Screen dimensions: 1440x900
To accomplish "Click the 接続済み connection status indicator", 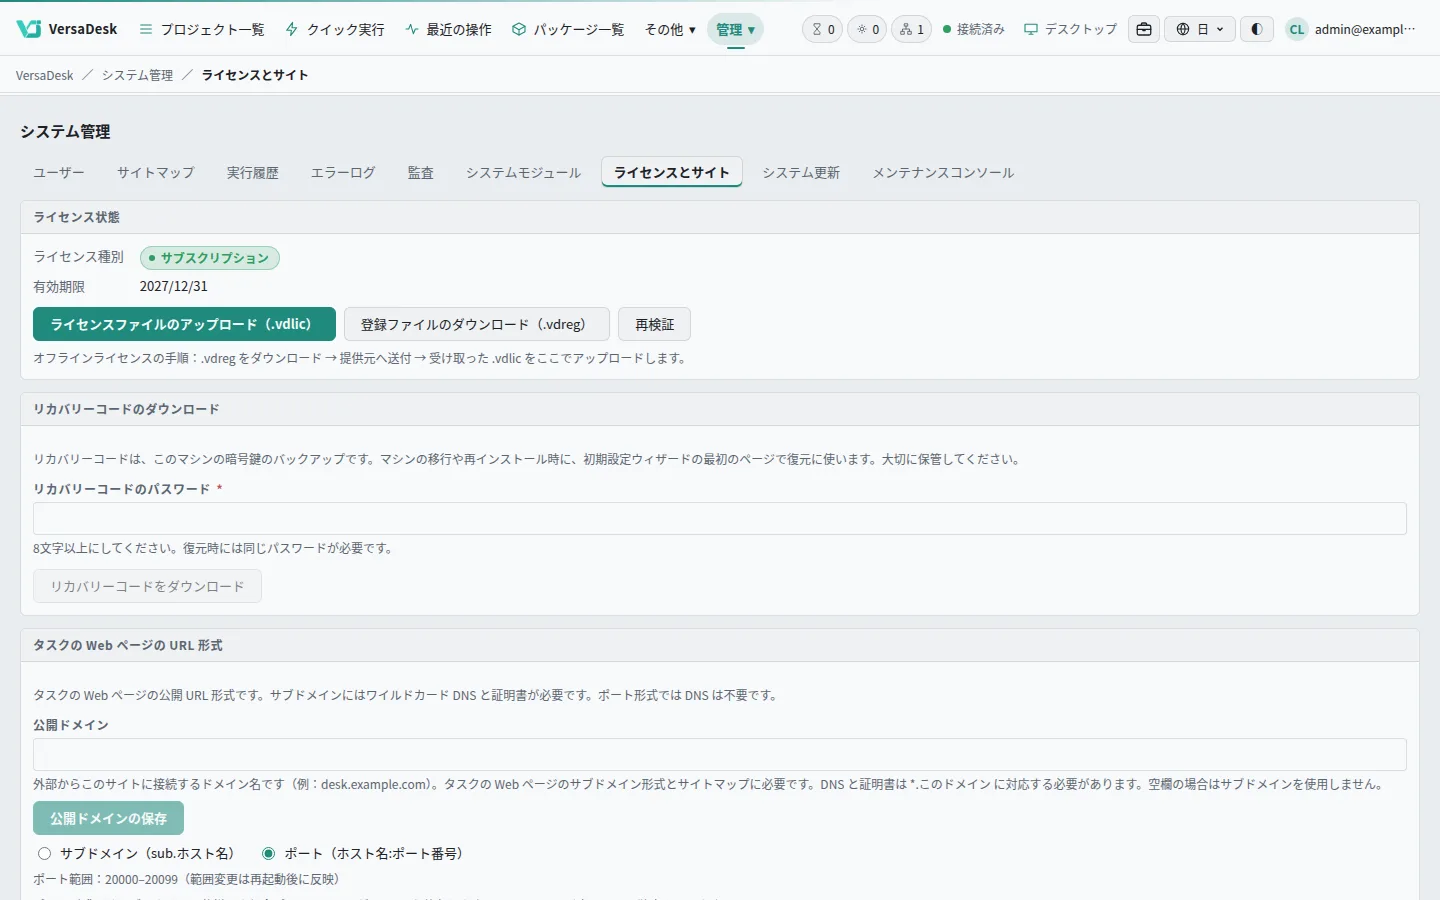I will pyautogui.click(x=973, y=29).
